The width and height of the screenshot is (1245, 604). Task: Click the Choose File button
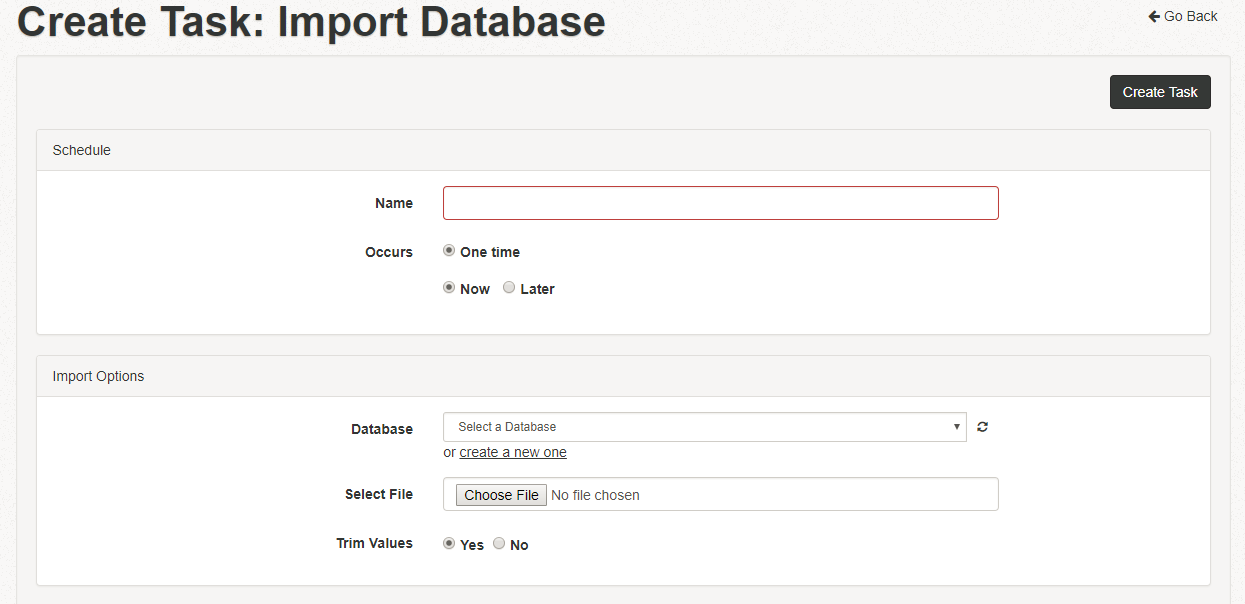pos(502,495)
